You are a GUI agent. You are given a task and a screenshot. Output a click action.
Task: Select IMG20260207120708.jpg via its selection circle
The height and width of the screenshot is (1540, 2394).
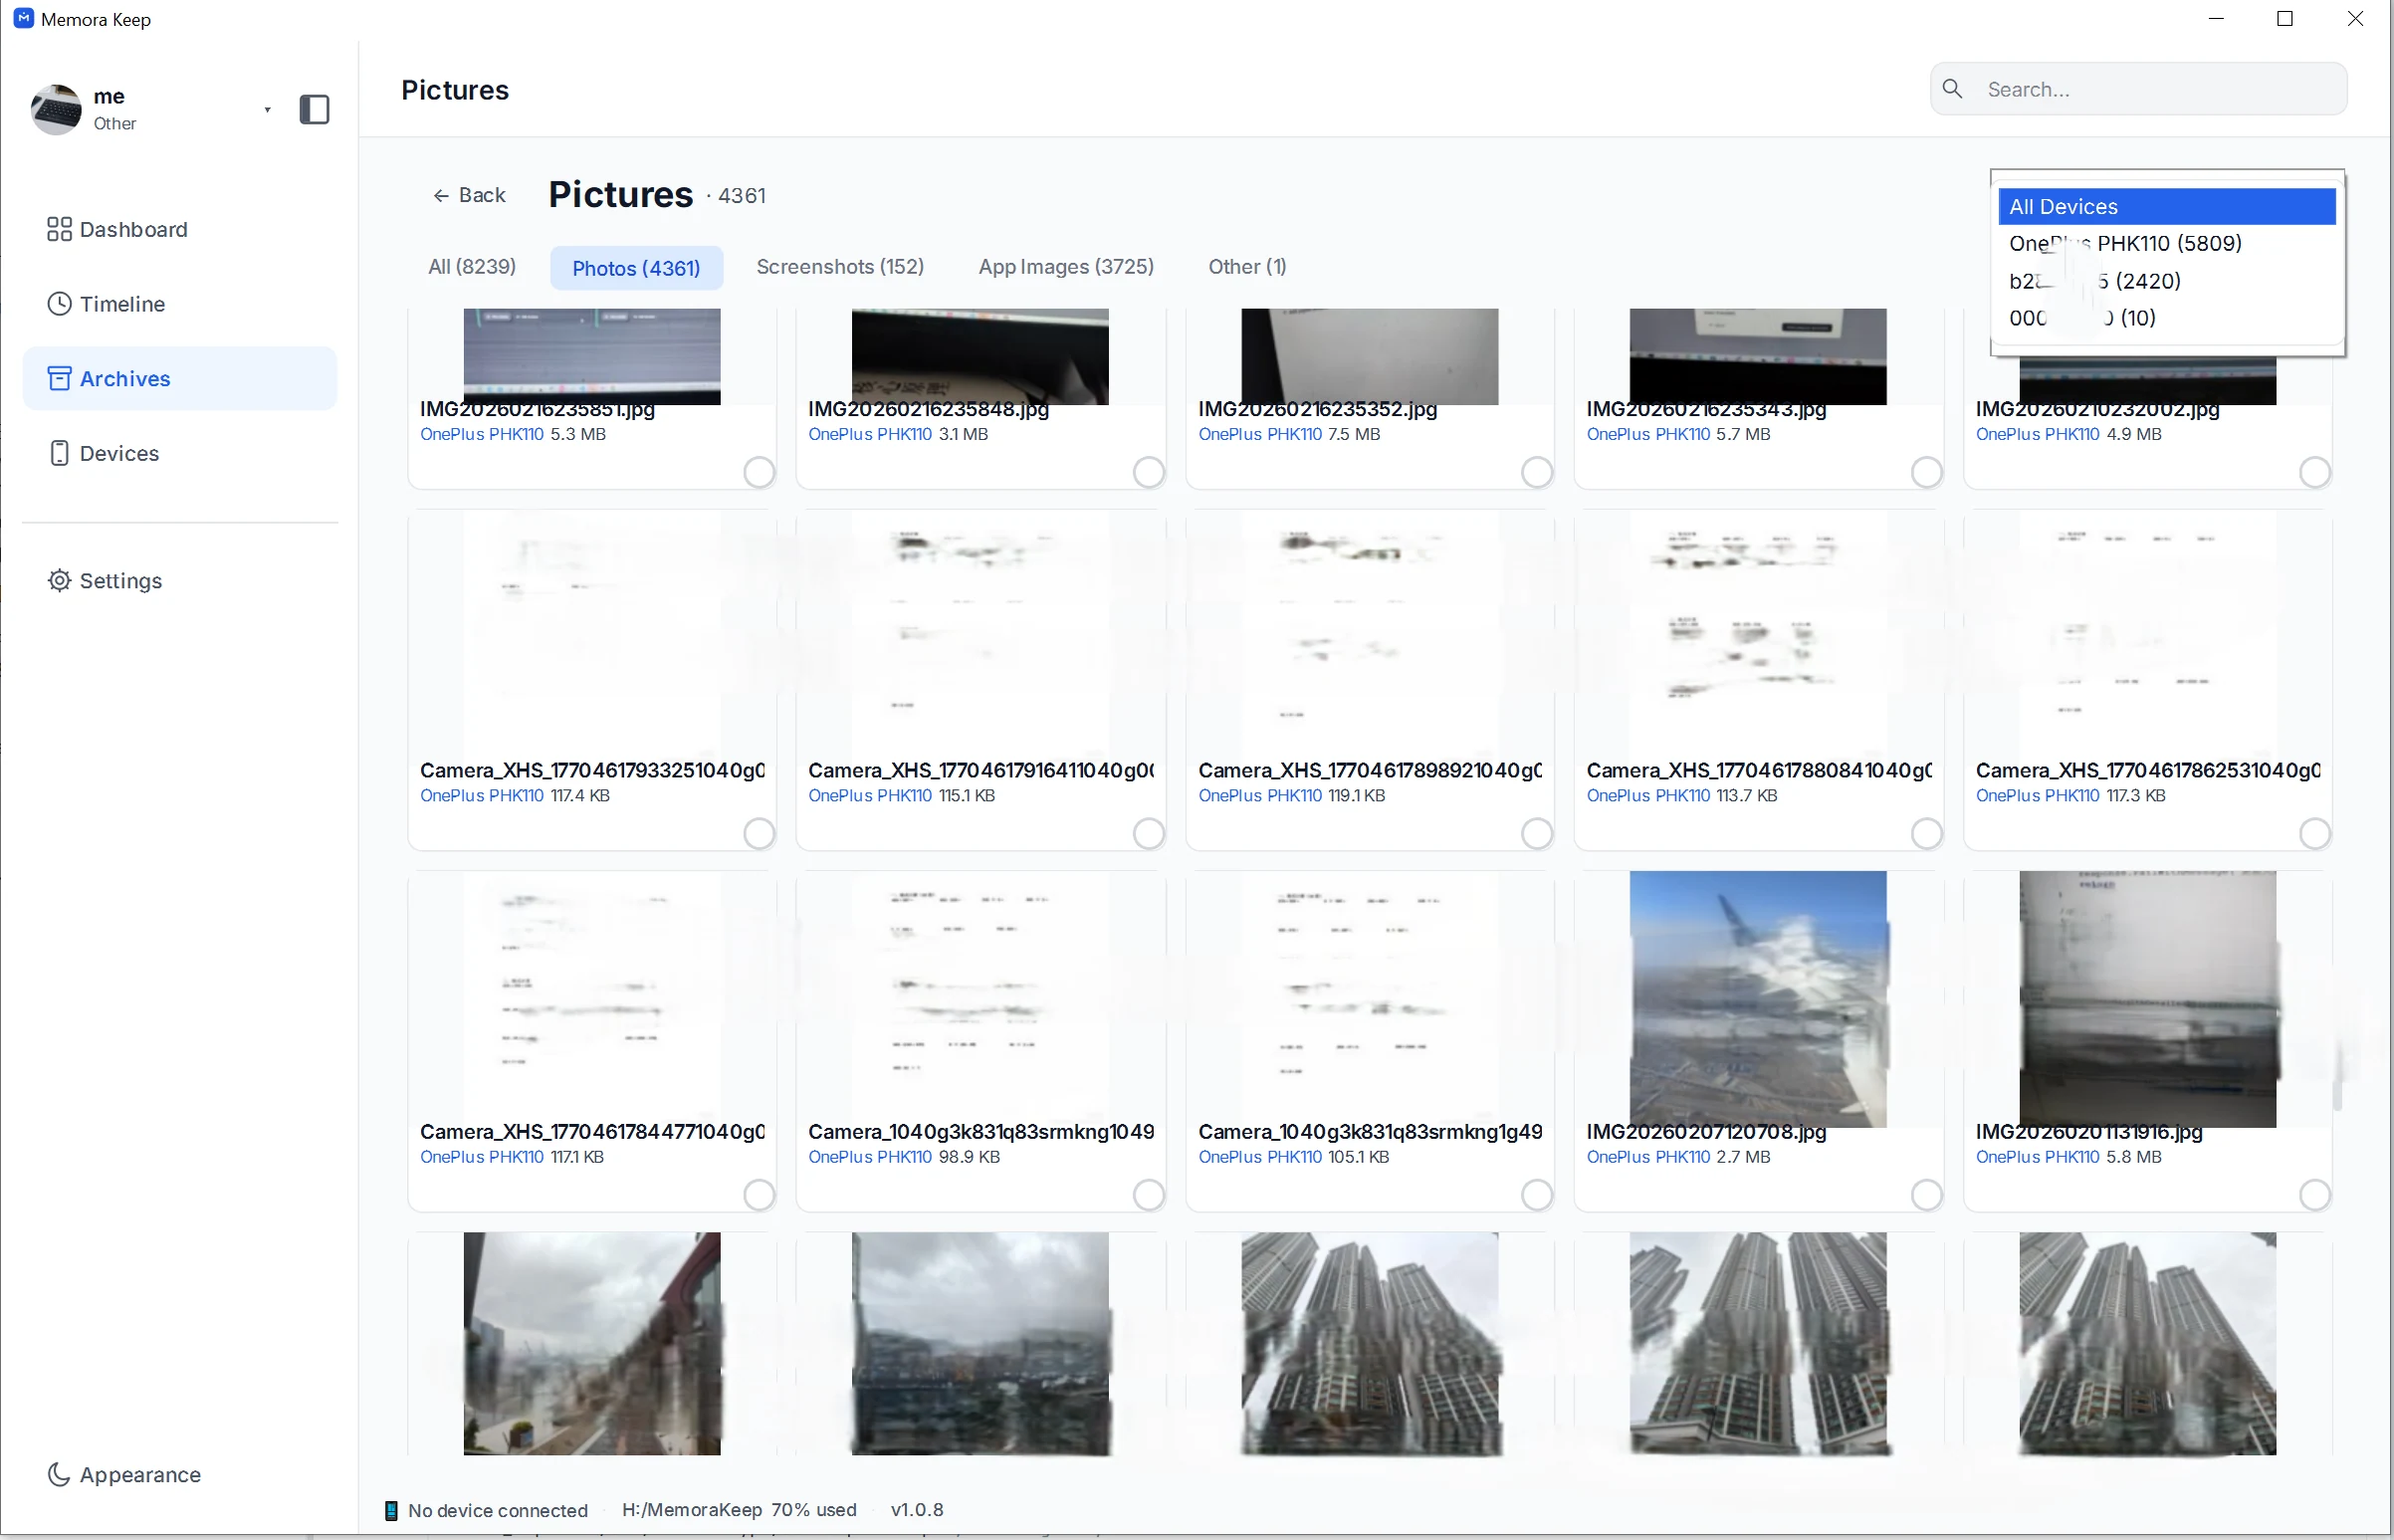(x=1926, y=1194)
